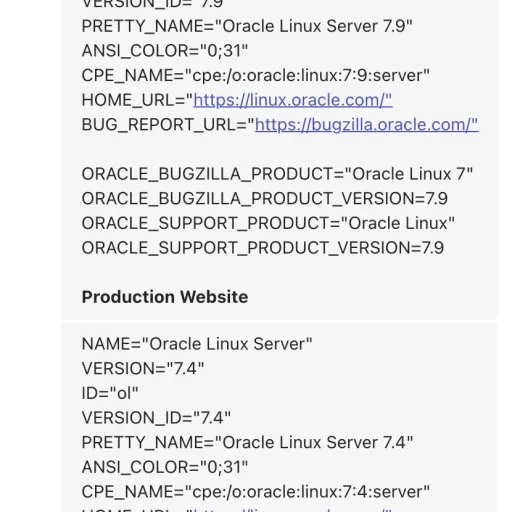Click the CPE_NAME line ending in 7:4:server
Screen dimensions: 512x512
point(256,492)
